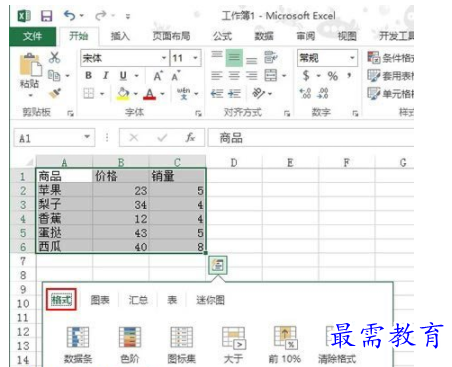Select the column D header
452x367 pixels.
click(234, 163)
